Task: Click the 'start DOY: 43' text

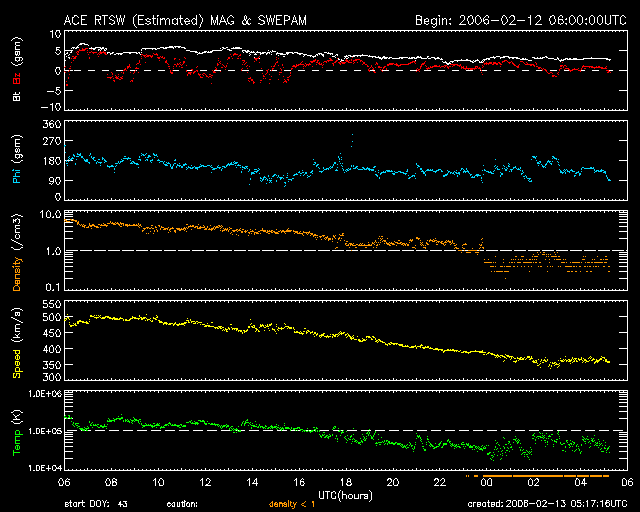Action: 96,504
